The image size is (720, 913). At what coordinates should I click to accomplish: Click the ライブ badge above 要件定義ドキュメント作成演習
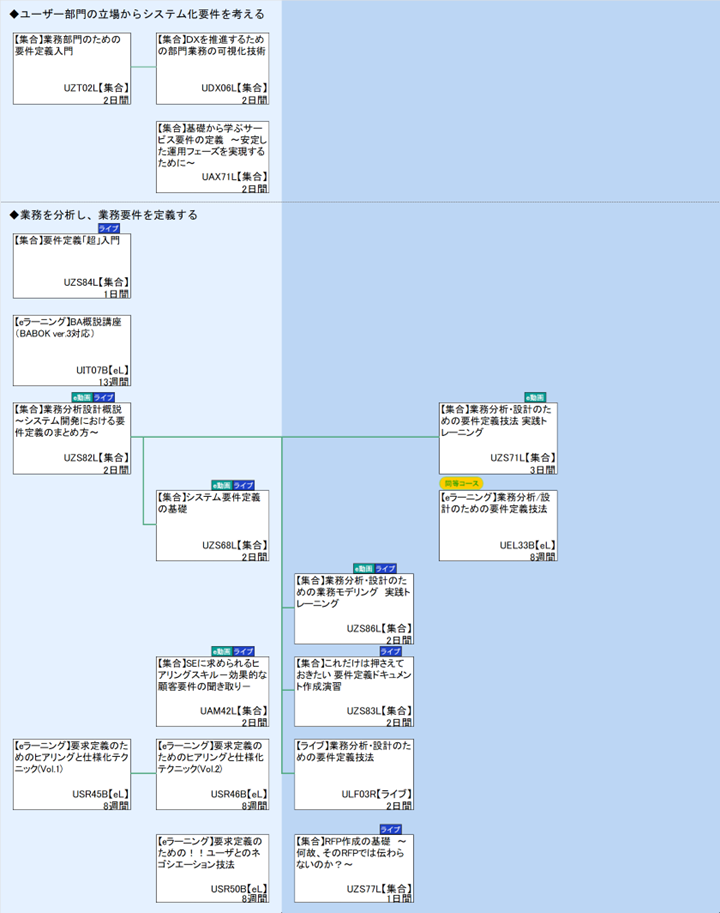(391, 651)
